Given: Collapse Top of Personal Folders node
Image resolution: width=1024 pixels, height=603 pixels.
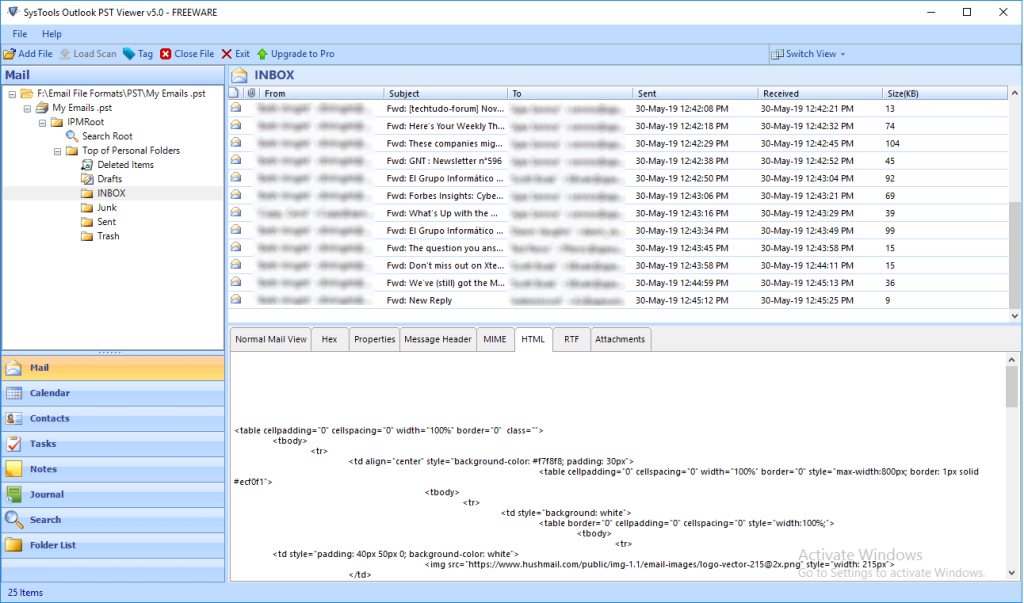Looking at the screenshot, I should 57,152.
